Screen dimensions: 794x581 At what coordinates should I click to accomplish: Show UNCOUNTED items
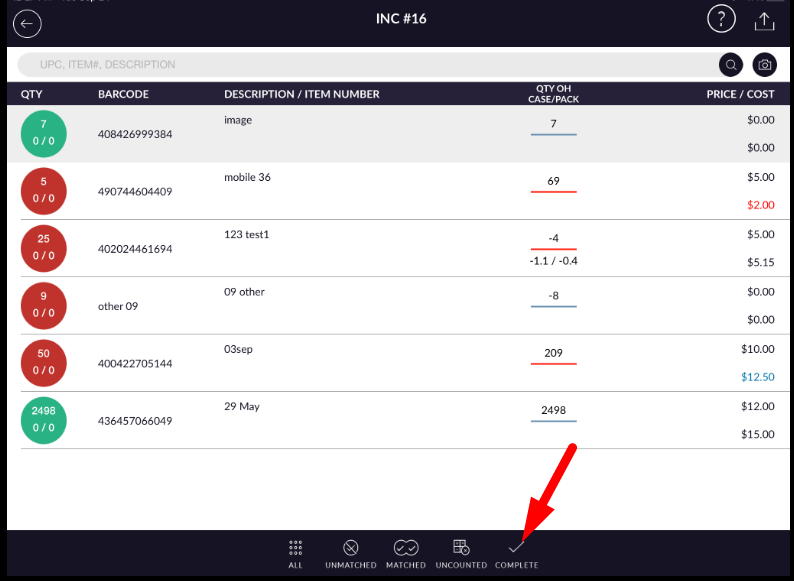pyautogui.click(x=461, y=554)
